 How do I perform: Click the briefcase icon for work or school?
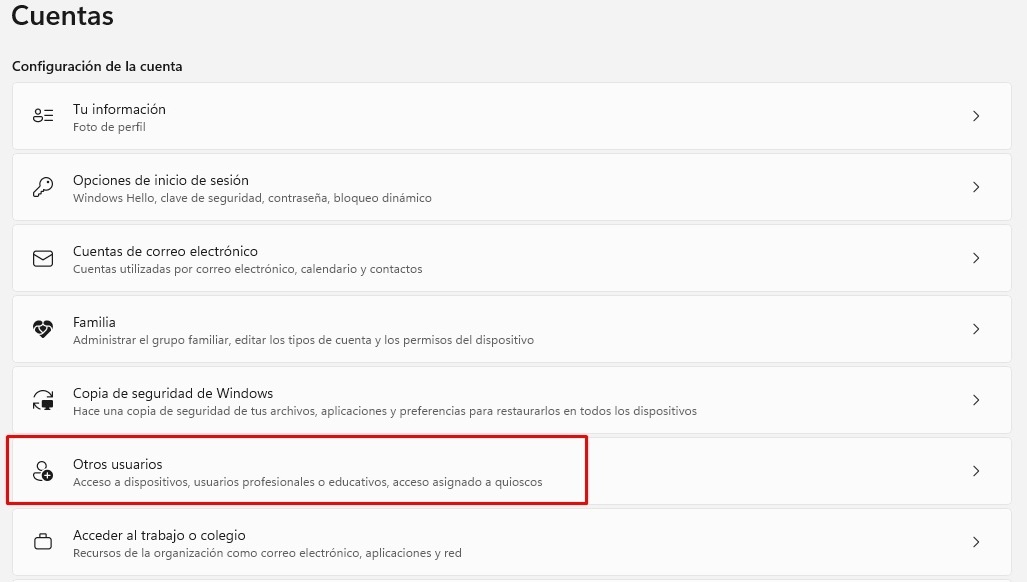(x=43, y=542)
